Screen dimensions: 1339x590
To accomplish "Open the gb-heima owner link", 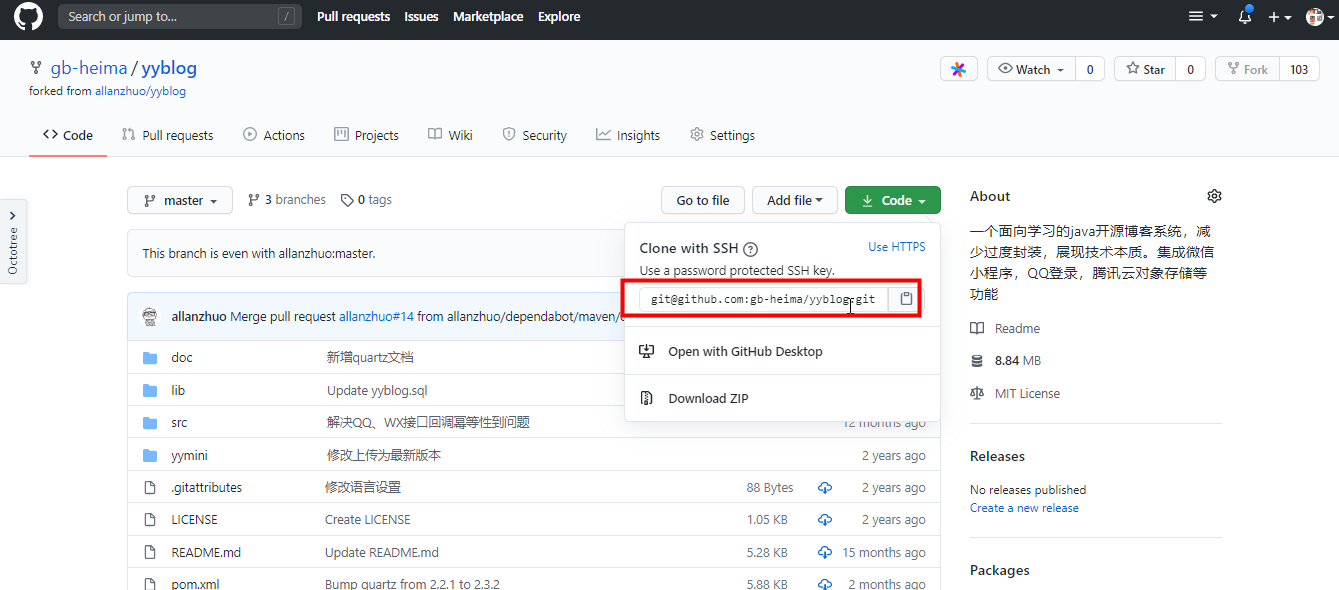I will (x=89, y=68).
